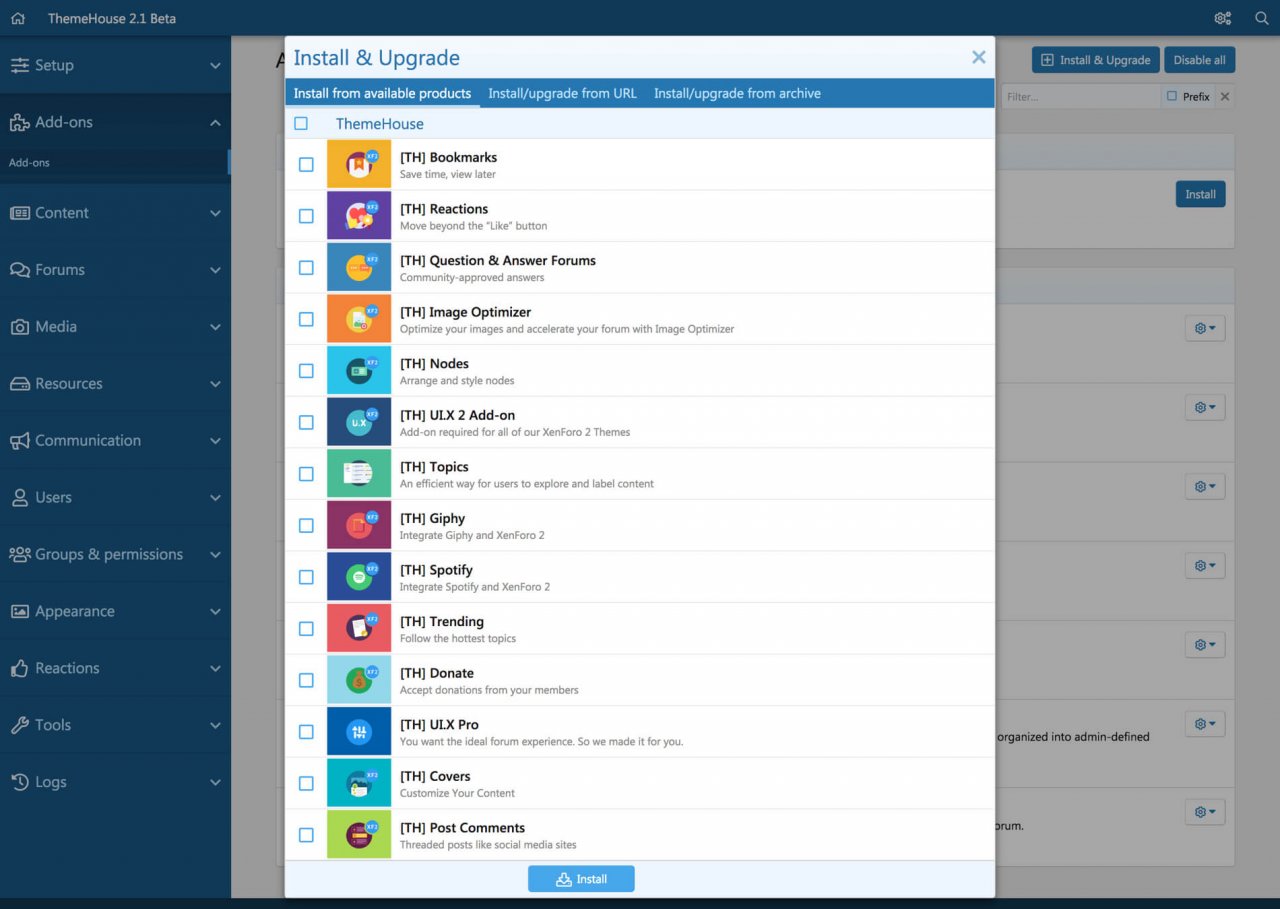The width and height of the screenshot is (1280, 909).
Task: Switch to Install/upgrade from archive tab
Action: click(737, 93)
